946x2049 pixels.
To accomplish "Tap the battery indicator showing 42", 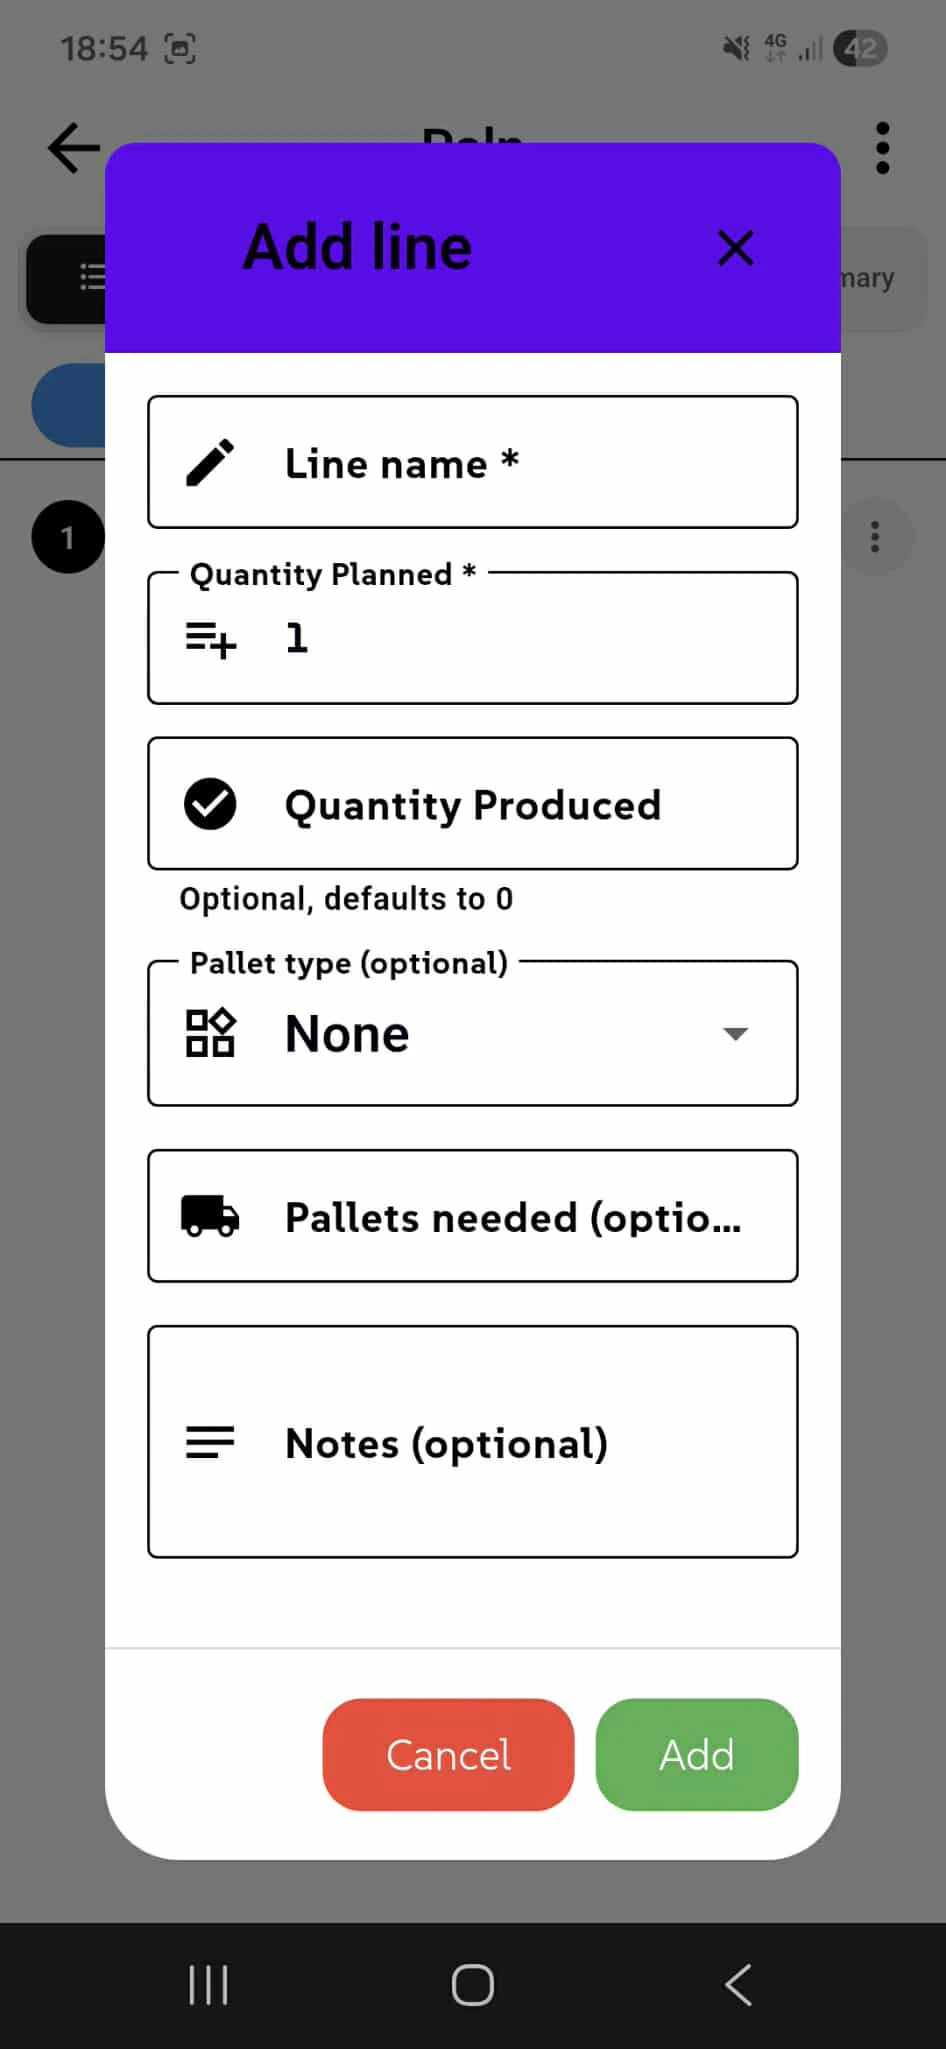I will (861, 47).
